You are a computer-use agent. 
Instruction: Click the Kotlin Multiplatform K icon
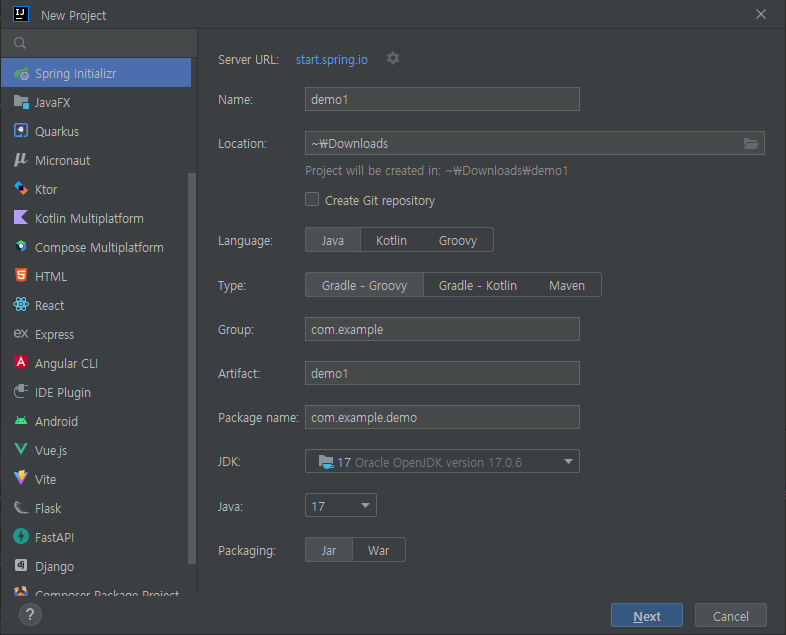point(21,218)
